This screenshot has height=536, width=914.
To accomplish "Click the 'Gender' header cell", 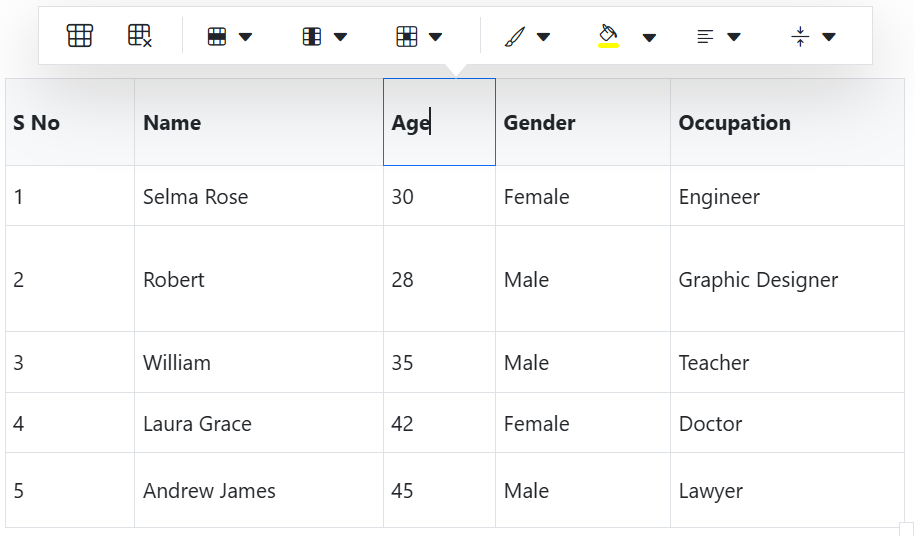I will pyautogui.click(x=583, y=122).
